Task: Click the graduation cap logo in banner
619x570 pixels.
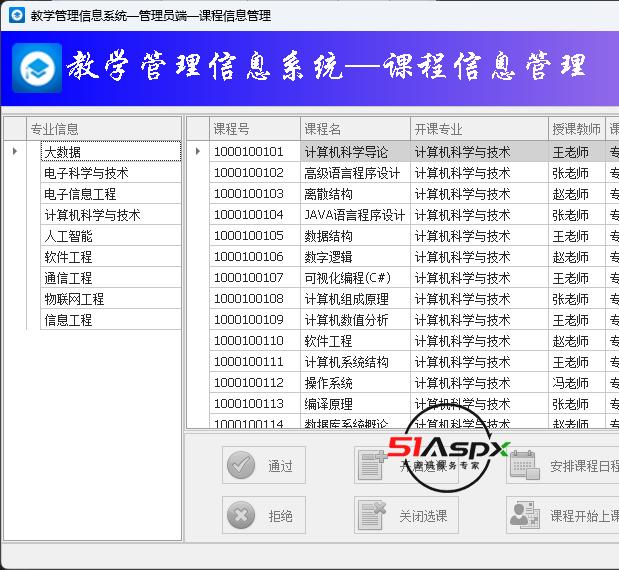Action: coord(37,68)
